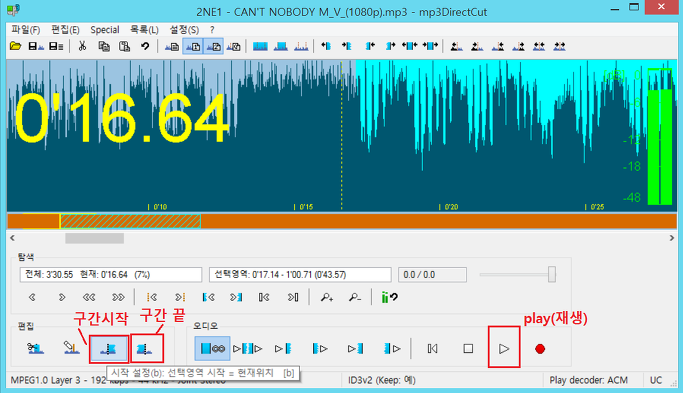
Task: Paste audio using the toolbar clipboard icon
Action: click(x=125, y=46)
